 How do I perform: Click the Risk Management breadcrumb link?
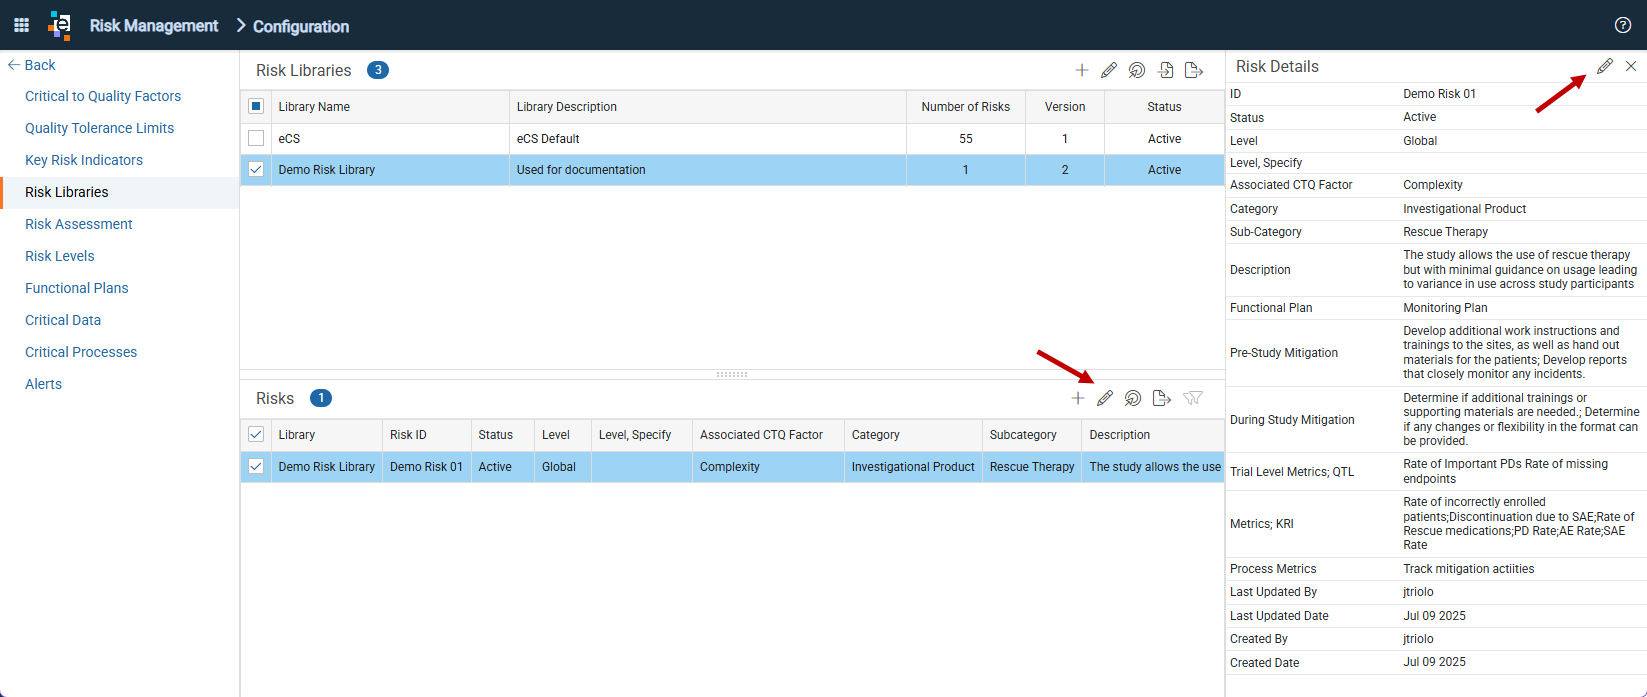(154, 26)
